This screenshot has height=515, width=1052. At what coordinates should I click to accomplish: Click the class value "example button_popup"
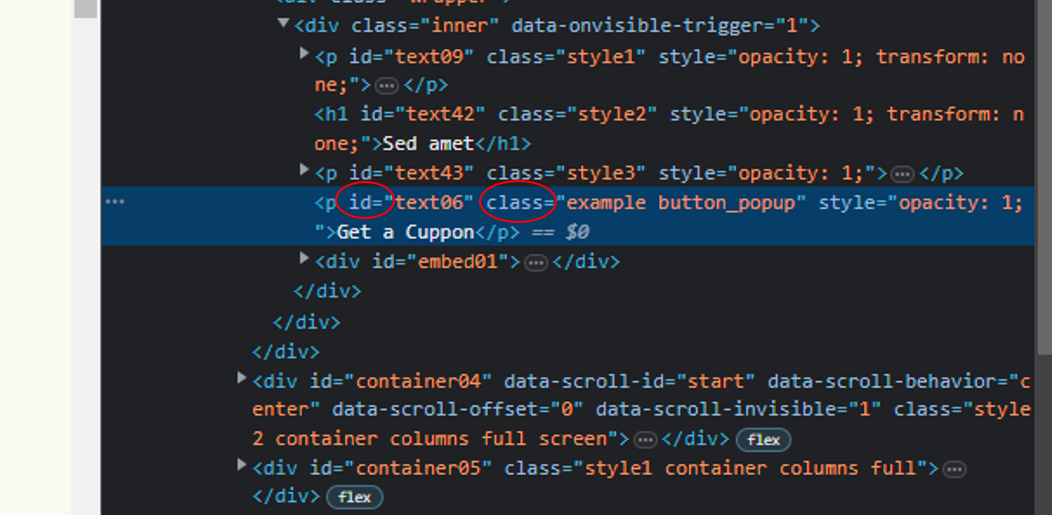(686, 203)
